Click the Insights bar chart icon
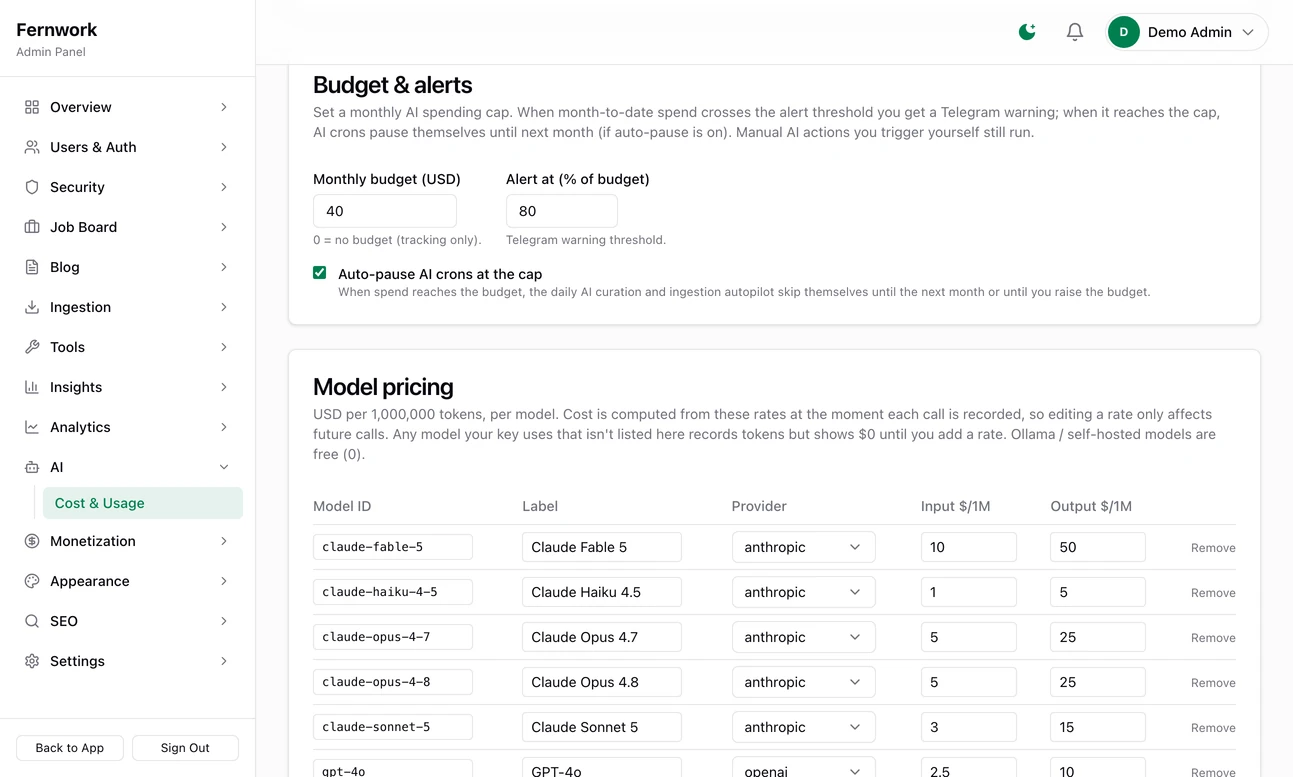 coord(32,387)
